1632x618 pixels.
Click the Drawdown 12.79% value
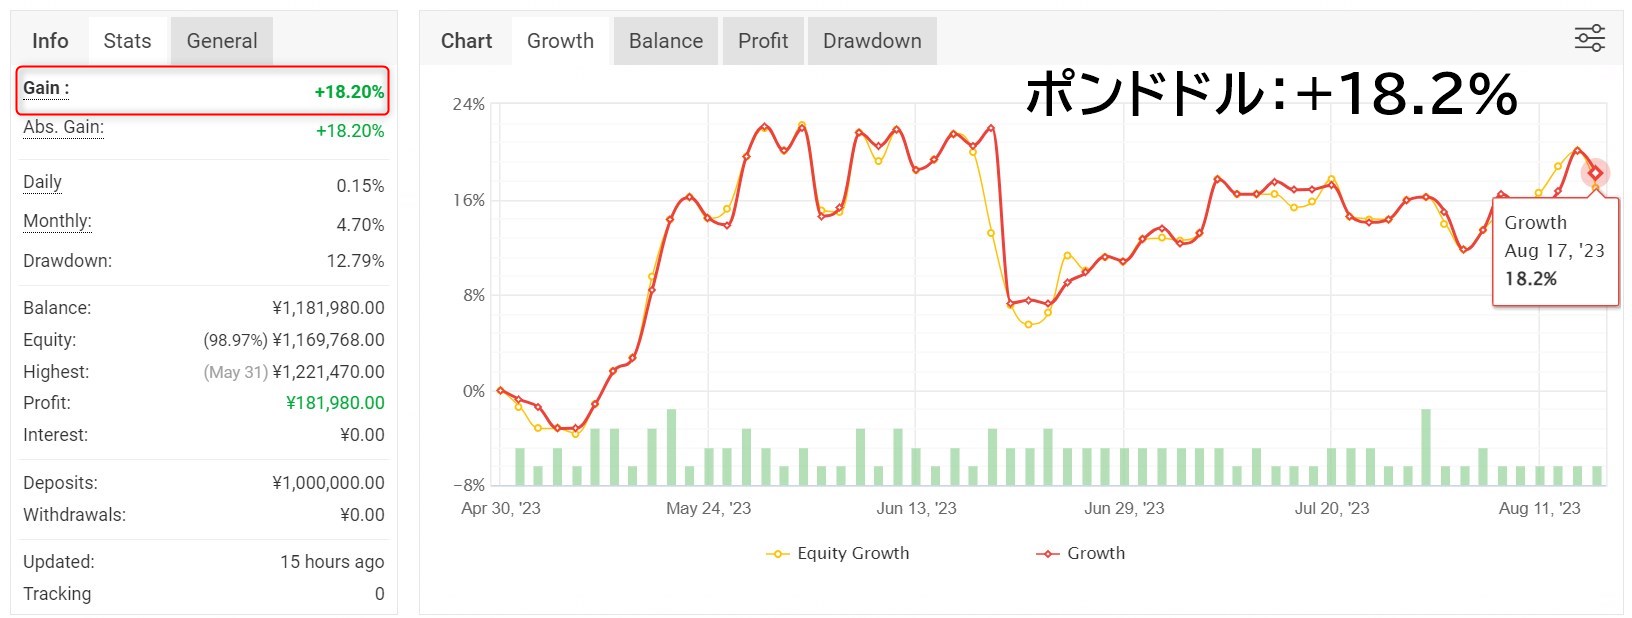tap(355, 261)
